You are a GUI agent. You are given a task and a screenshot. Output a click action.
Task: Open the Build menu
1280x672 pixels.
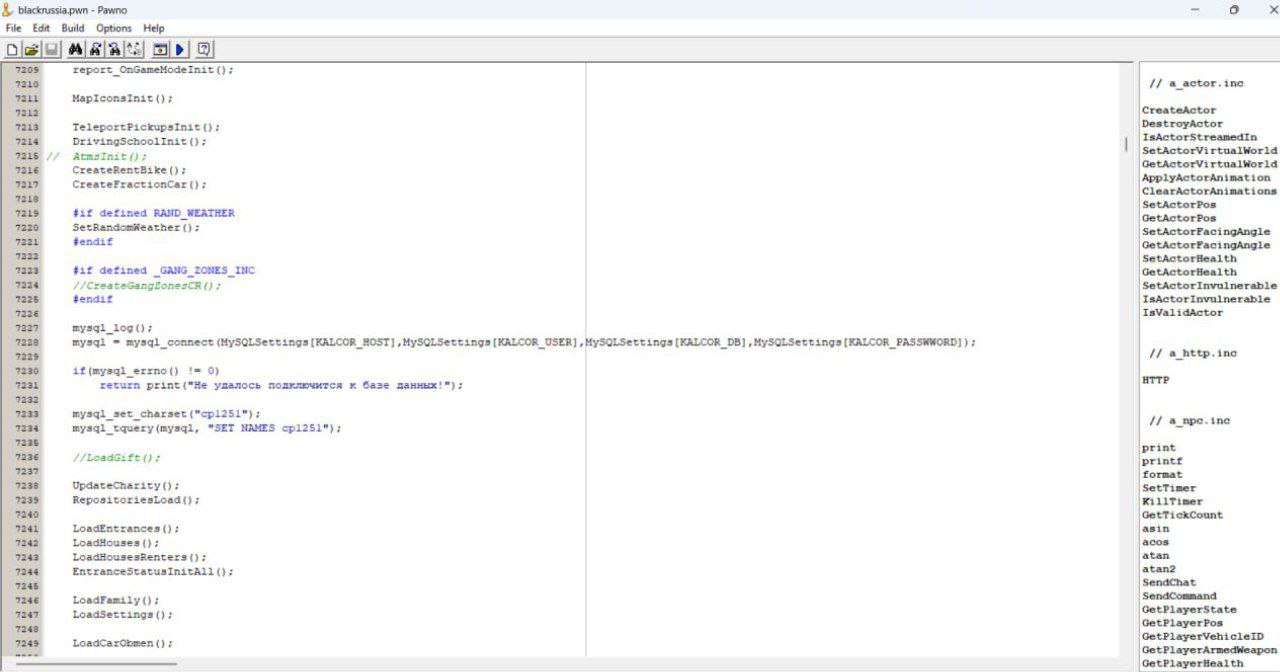coord(73,28)
